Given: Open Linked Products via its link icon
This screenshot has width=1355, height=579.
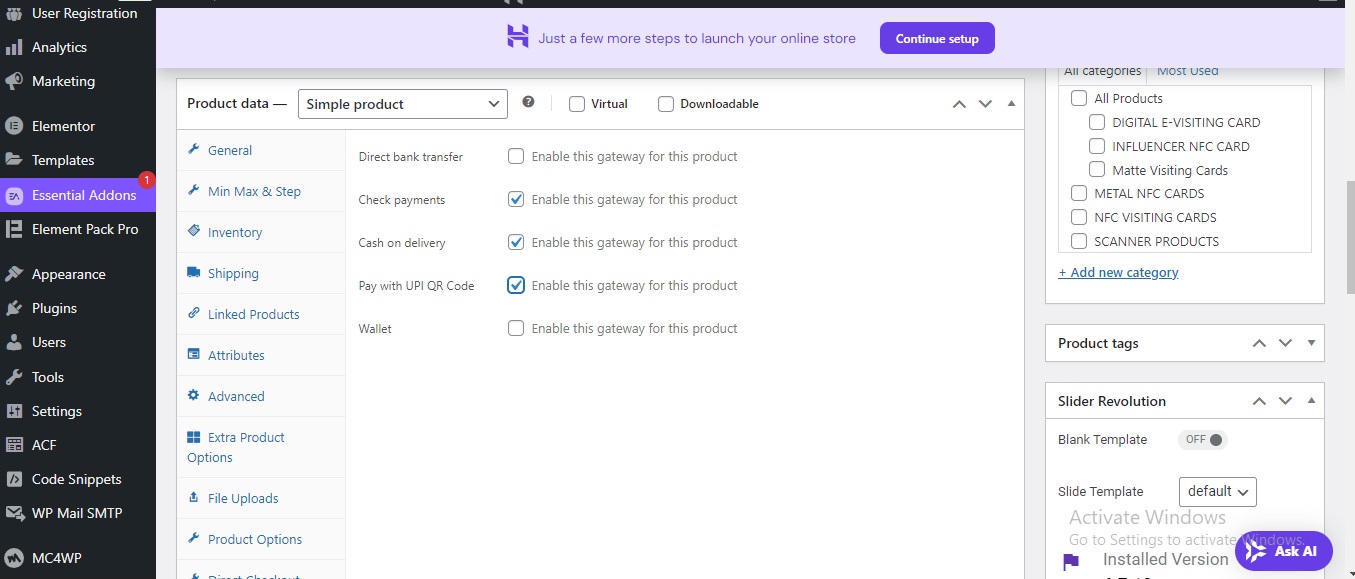Looking at the screenshot, I should pos(194,314).
